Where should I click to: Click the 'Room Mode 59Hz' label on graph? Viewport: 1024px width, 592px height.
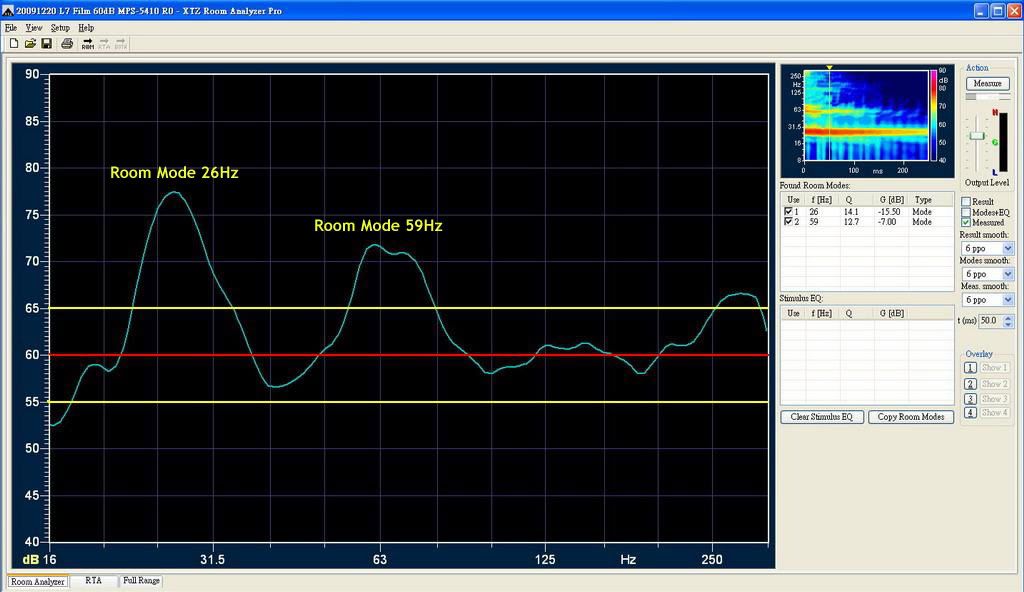(x=378, y=225)
